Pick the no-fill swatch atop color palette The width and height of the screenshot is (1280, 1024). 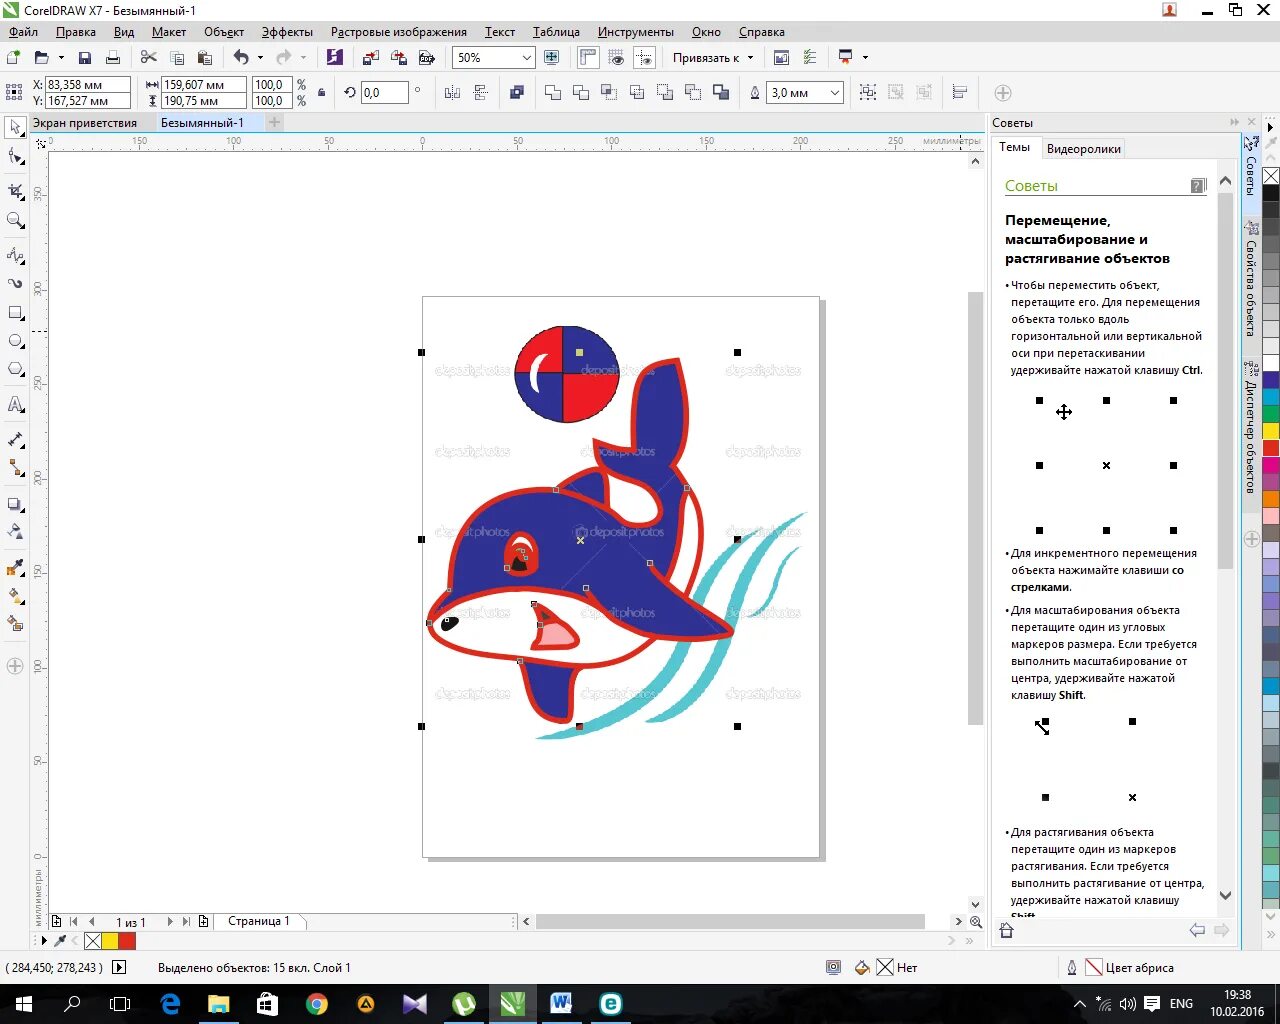pos(1271,176)
